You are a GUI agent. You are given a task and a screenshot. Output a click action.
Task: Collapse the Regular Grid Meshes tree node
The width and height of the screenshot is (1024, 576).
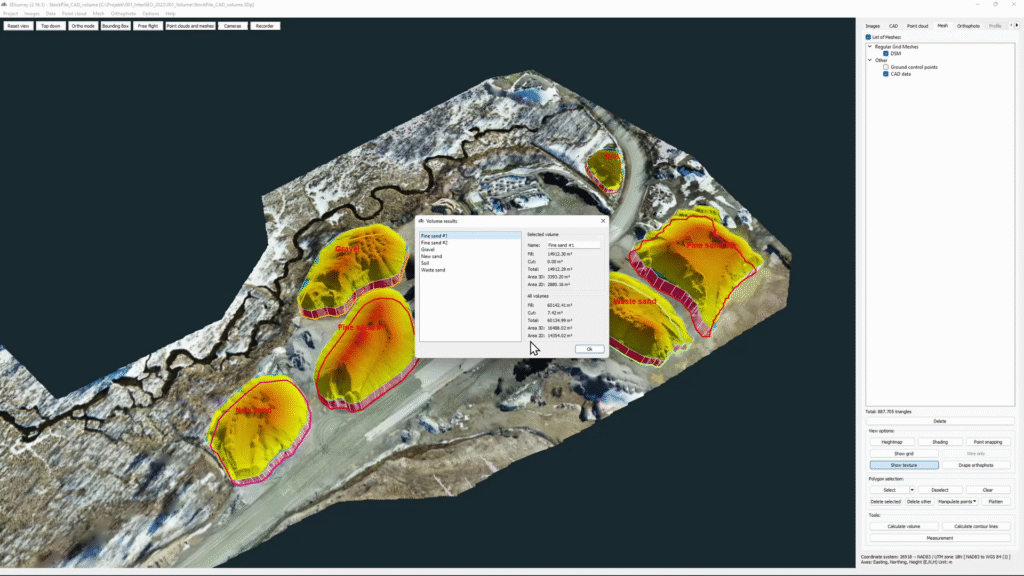[x=870, y=47]
